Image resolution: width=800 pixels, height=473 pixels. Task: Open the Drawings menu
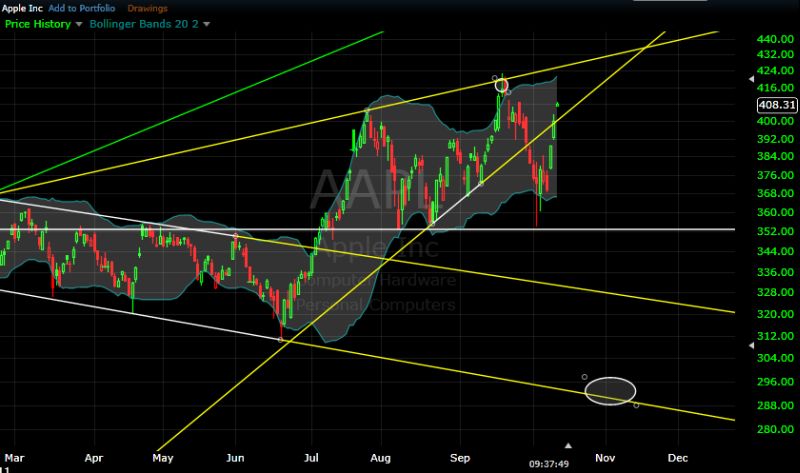click(x=147, y=8)
